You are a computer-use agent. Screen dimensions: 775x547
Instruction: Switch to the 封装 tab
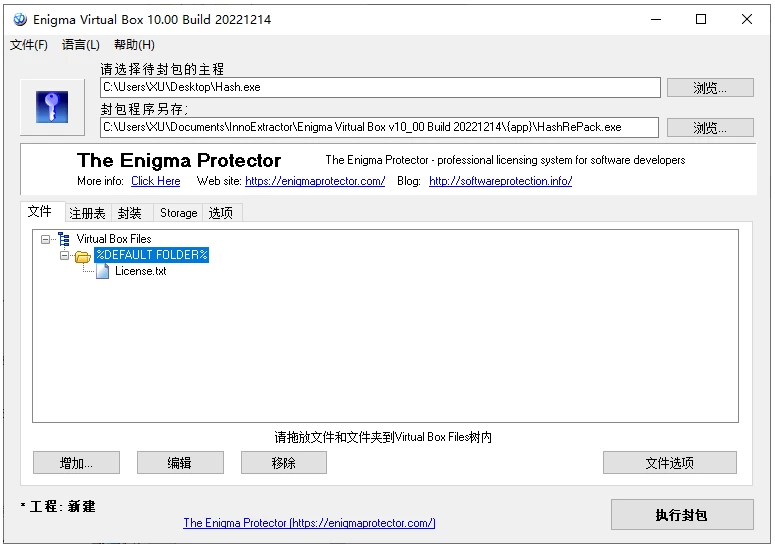130,213
